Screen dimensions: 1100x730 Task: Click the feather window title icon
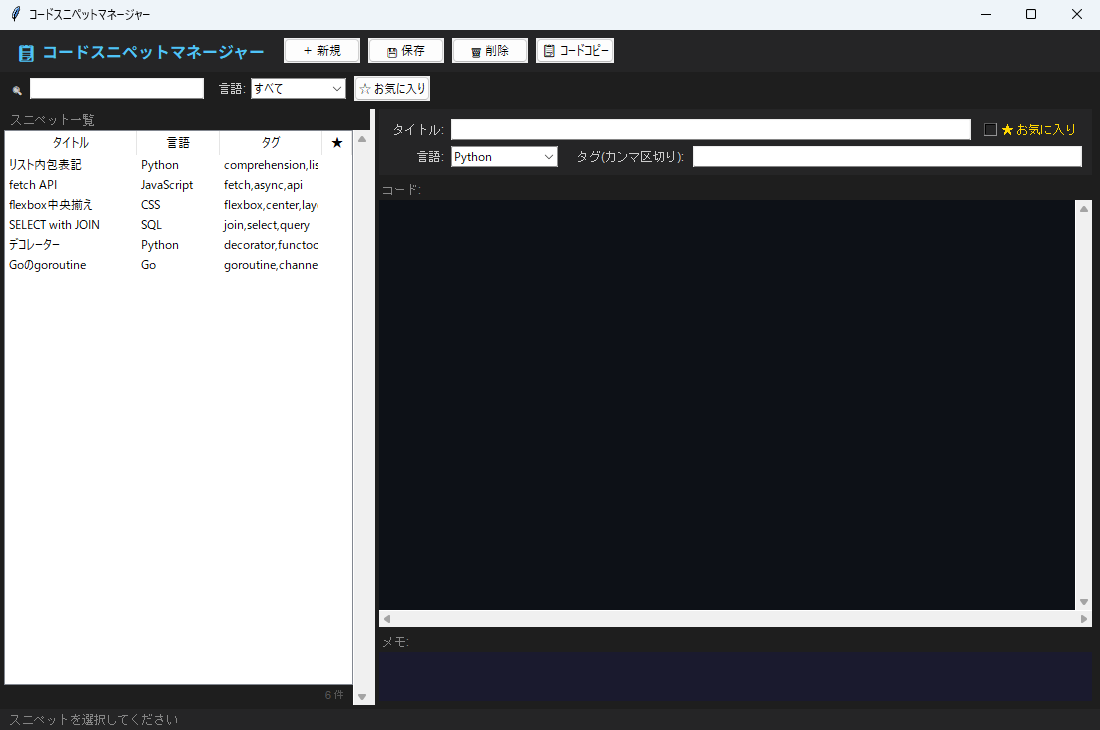[15, 14]
